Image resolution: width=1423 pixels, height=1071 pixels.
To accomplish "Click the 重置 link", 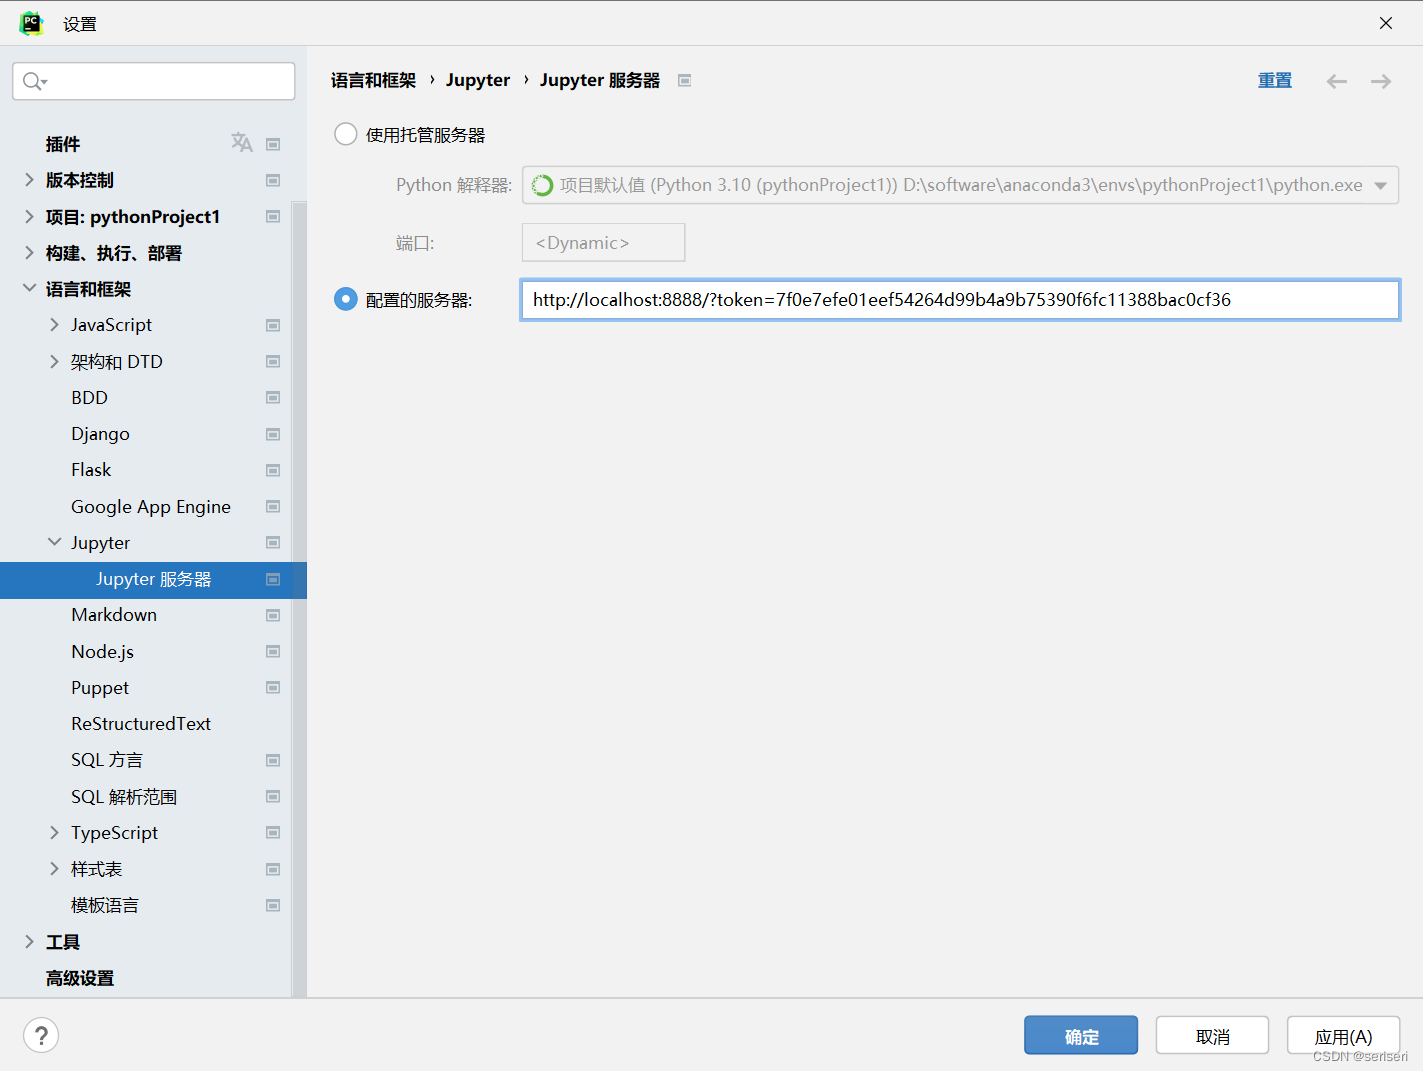I will pos(1275,80).
